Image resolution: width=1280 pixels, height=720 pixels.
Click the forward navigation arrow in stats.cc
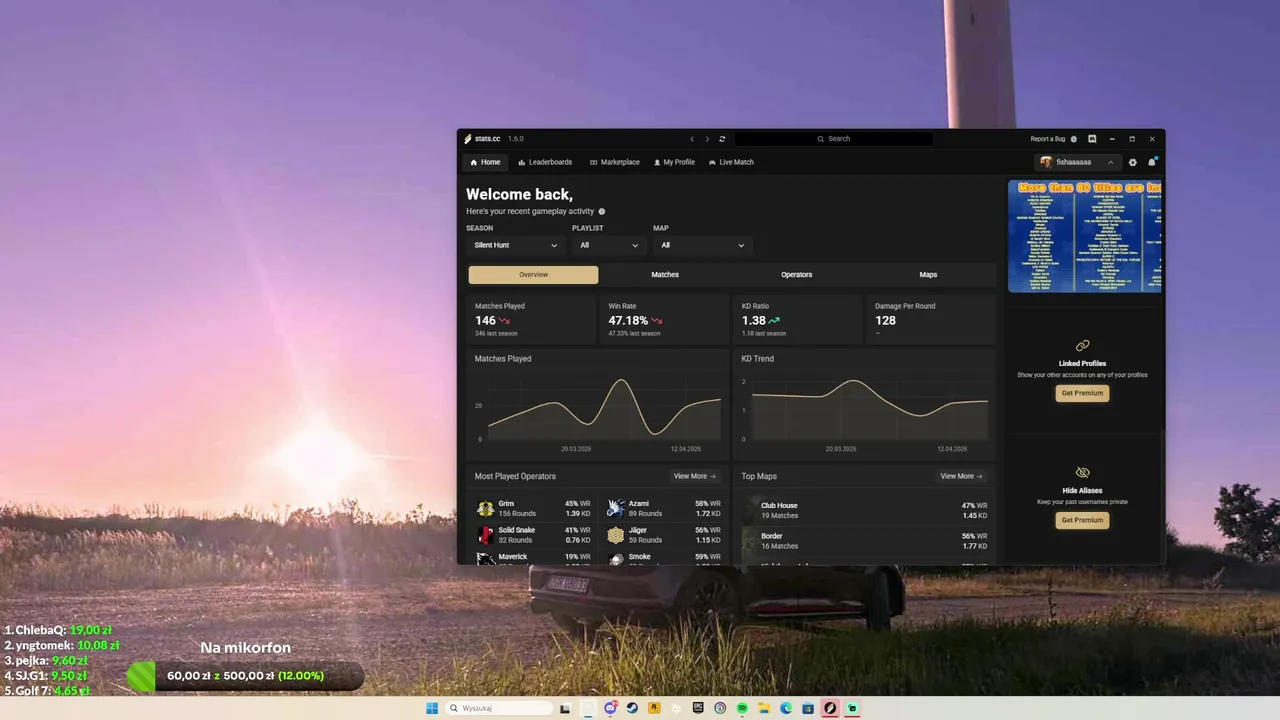(x=707, y=139)
